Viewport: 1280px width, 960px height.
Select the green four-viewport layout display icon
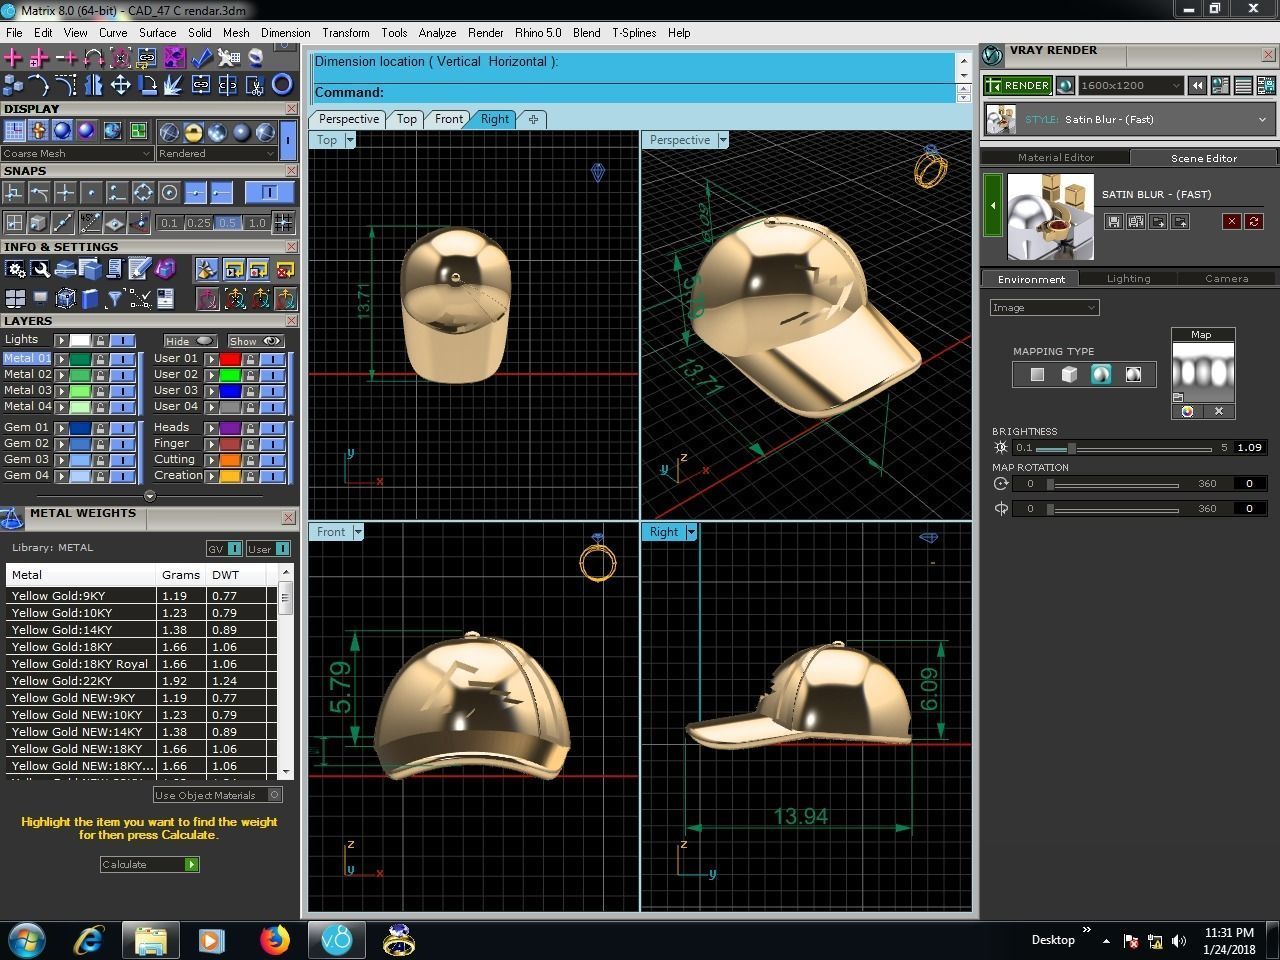coord(138,131)
